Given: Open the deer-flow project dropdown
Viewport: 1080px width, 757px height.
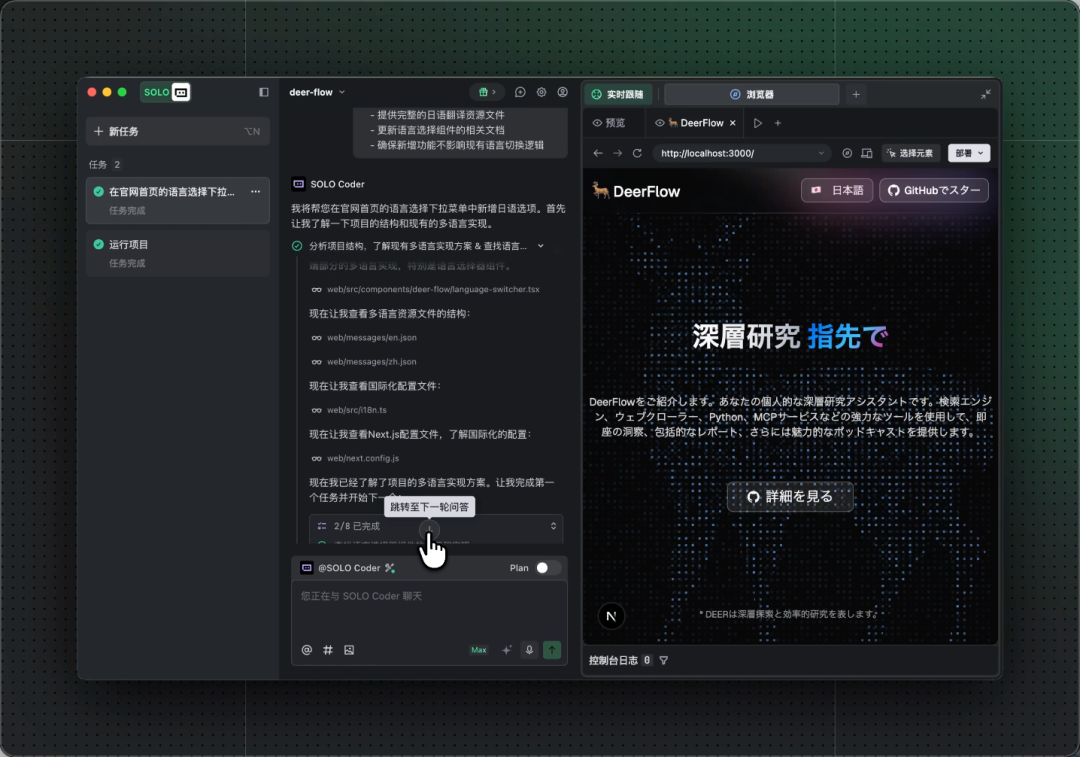Looking at the screenshot, I should [317, 92].
